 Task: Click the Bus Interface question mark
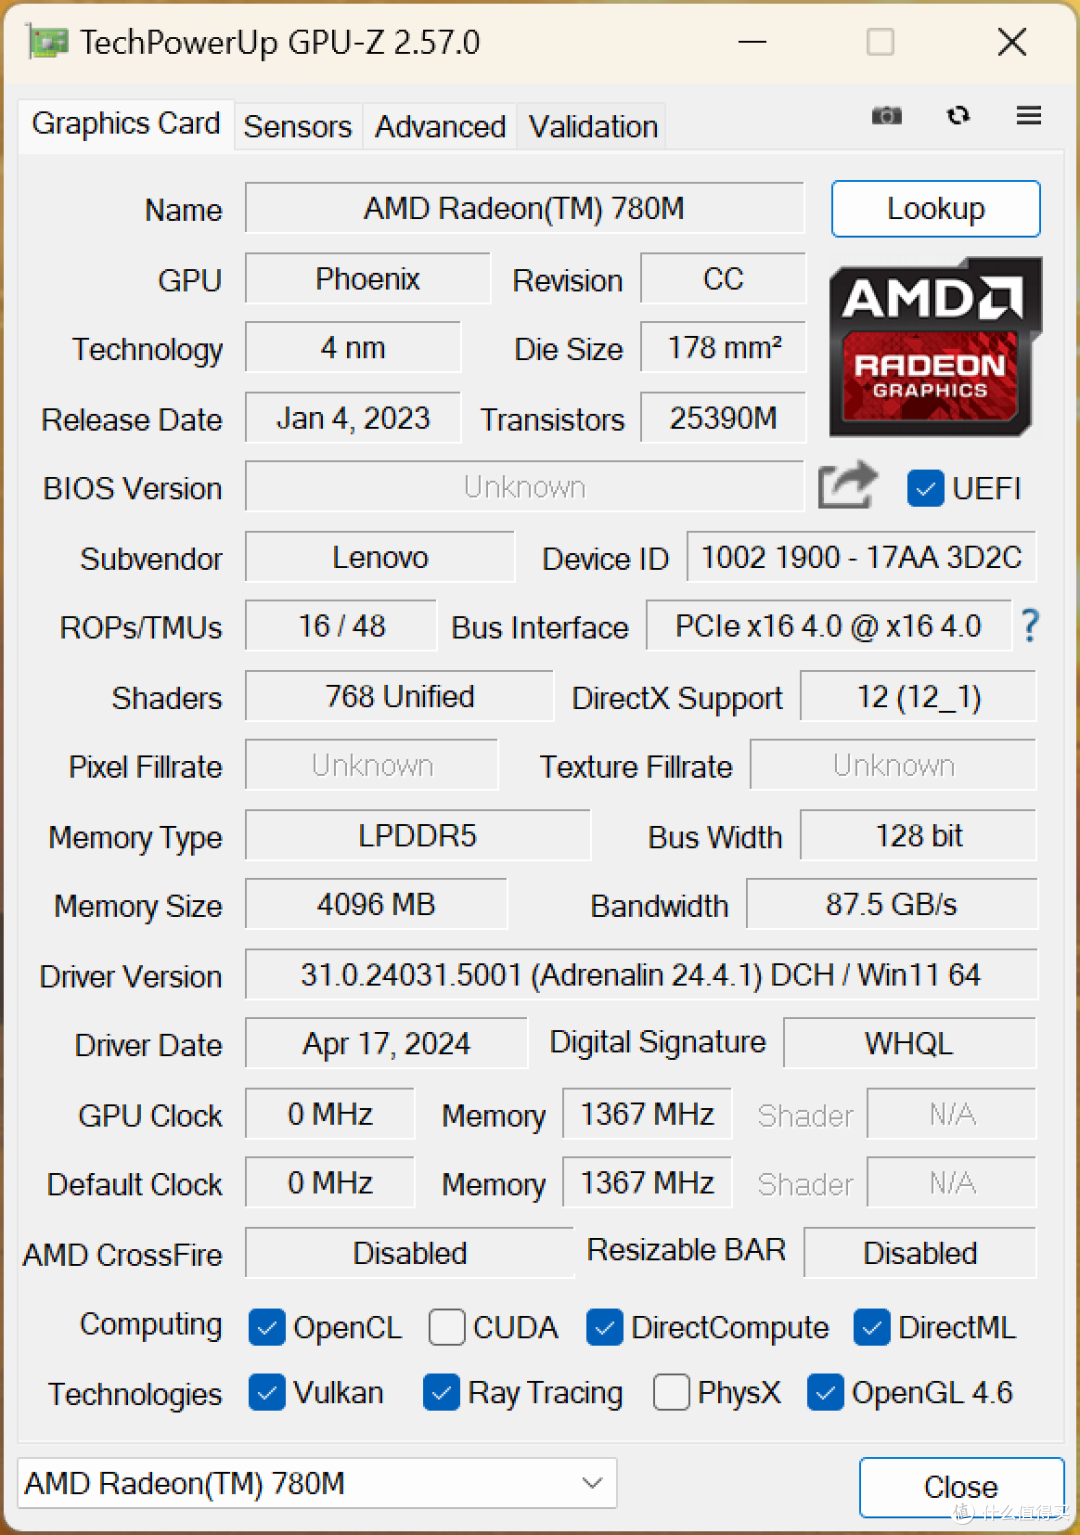pyautogui.click(x=1030, y=626)
